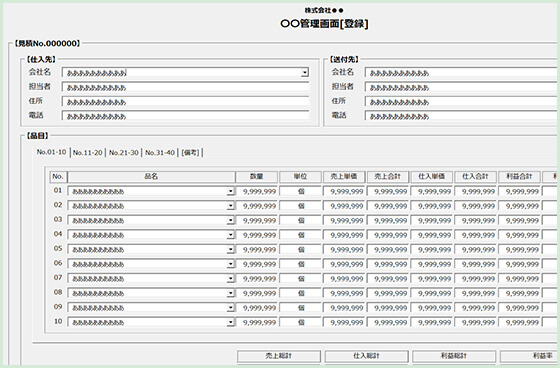560x368 pixels.
Task: Click the 利益合計 field in row 07
Action: coord(520,279)
